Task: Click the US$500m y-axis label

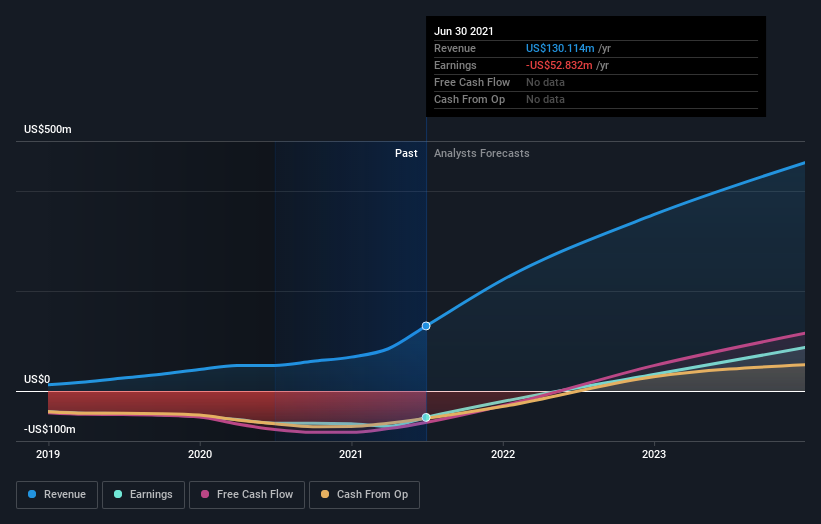Action: tap(48, 129)
